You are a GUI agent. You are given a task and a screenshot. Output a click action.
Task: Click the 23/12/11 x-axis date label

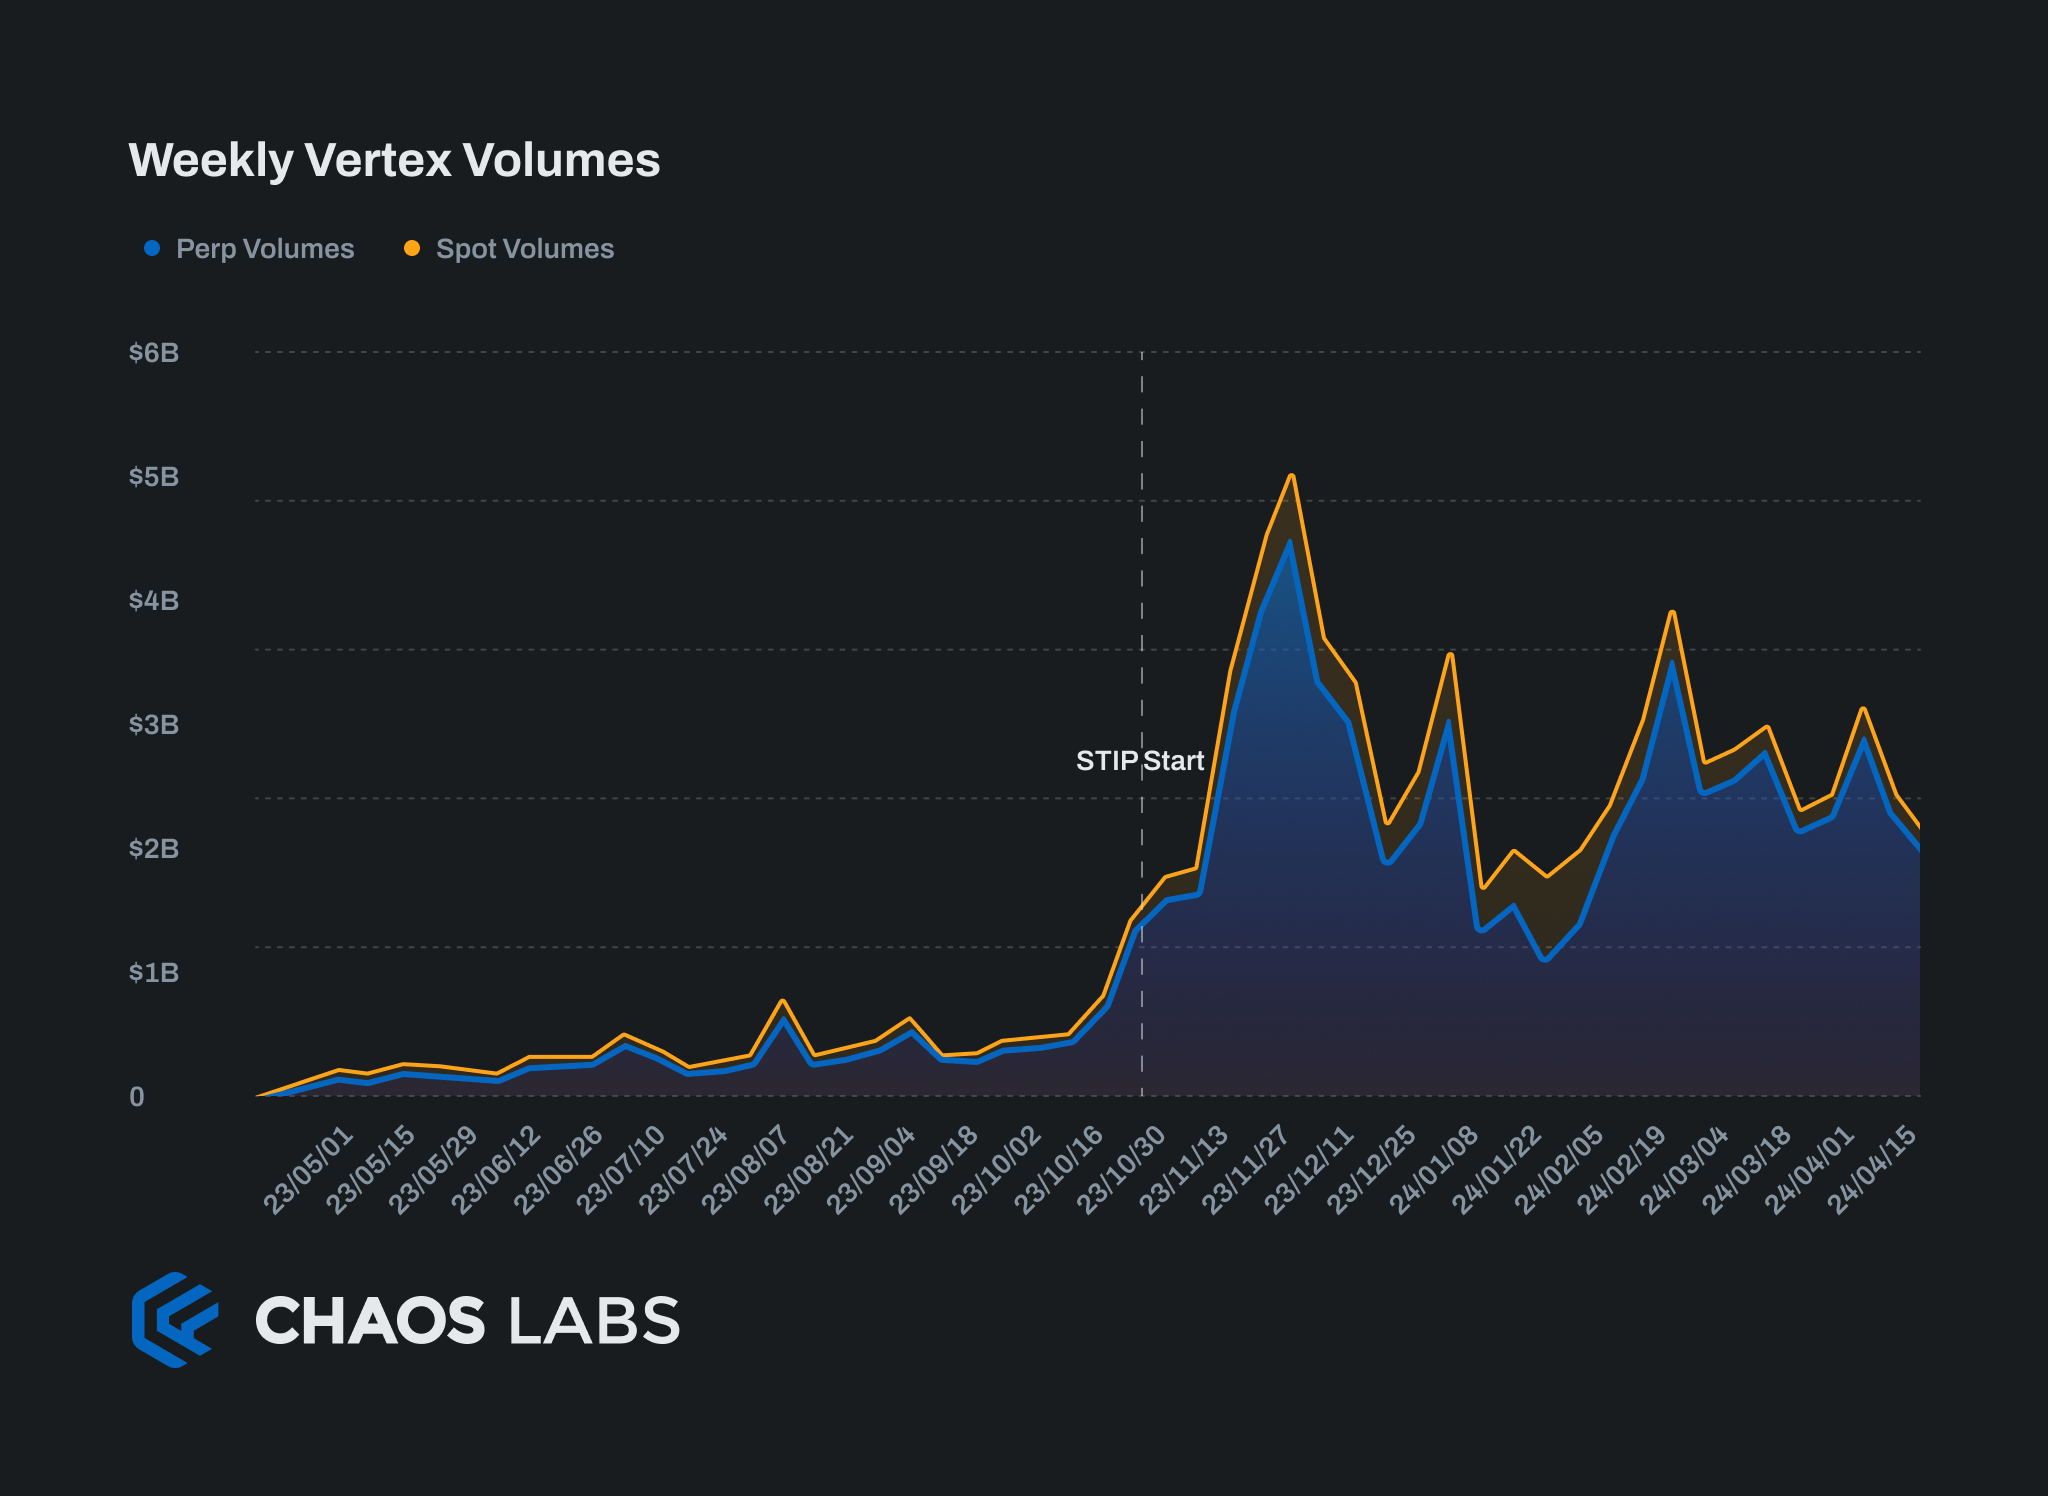coord(1309,1170)
